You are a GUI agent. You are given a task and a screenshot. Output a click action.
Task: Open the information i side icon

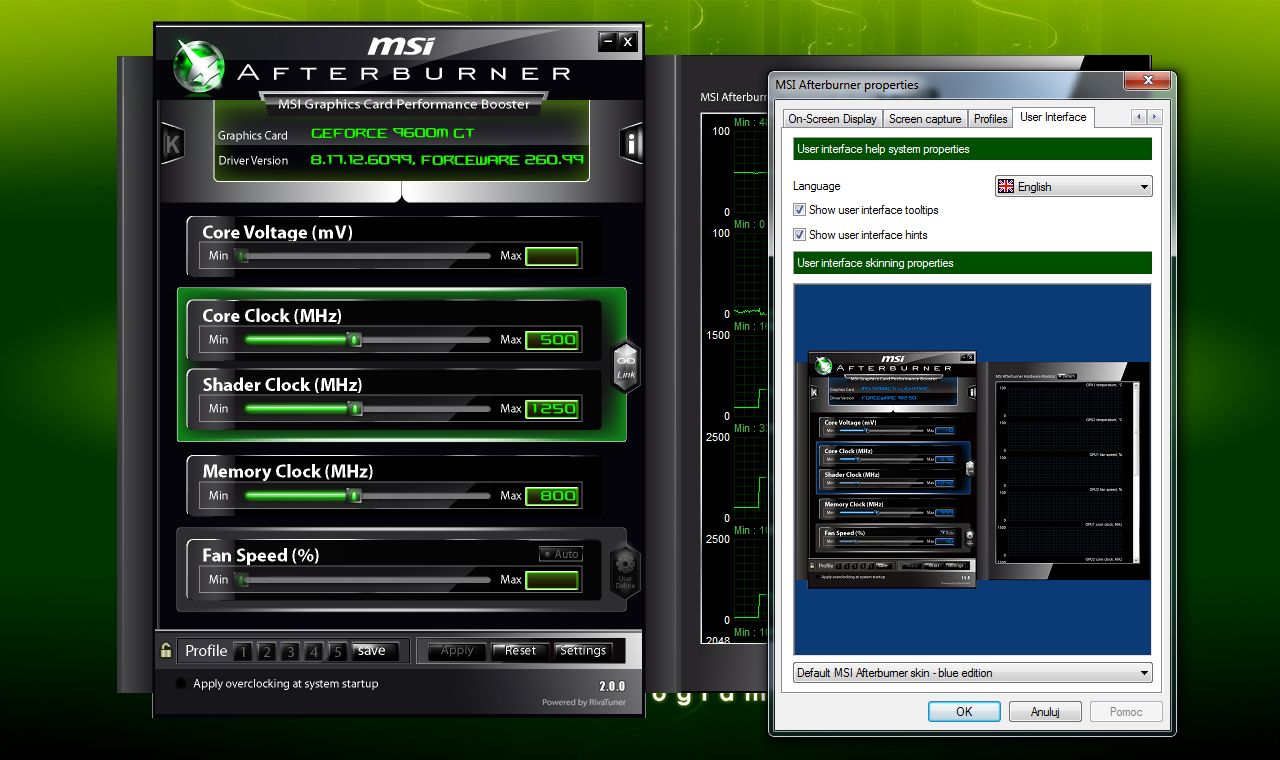coord(631,144)
